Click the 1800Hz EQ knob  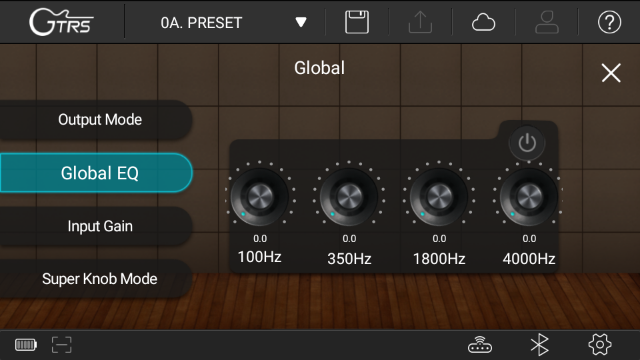(439, 196)
